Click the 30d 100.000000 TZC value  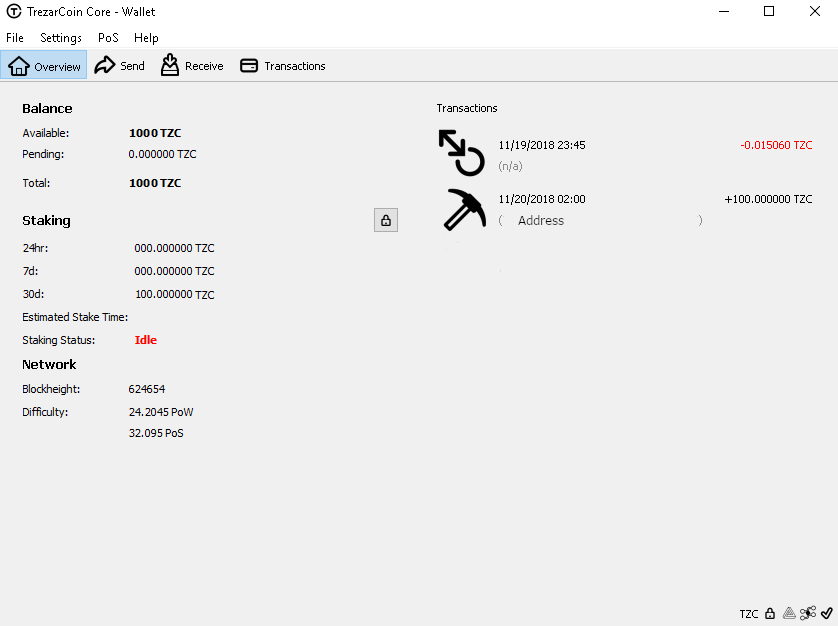tap(175, 295)
